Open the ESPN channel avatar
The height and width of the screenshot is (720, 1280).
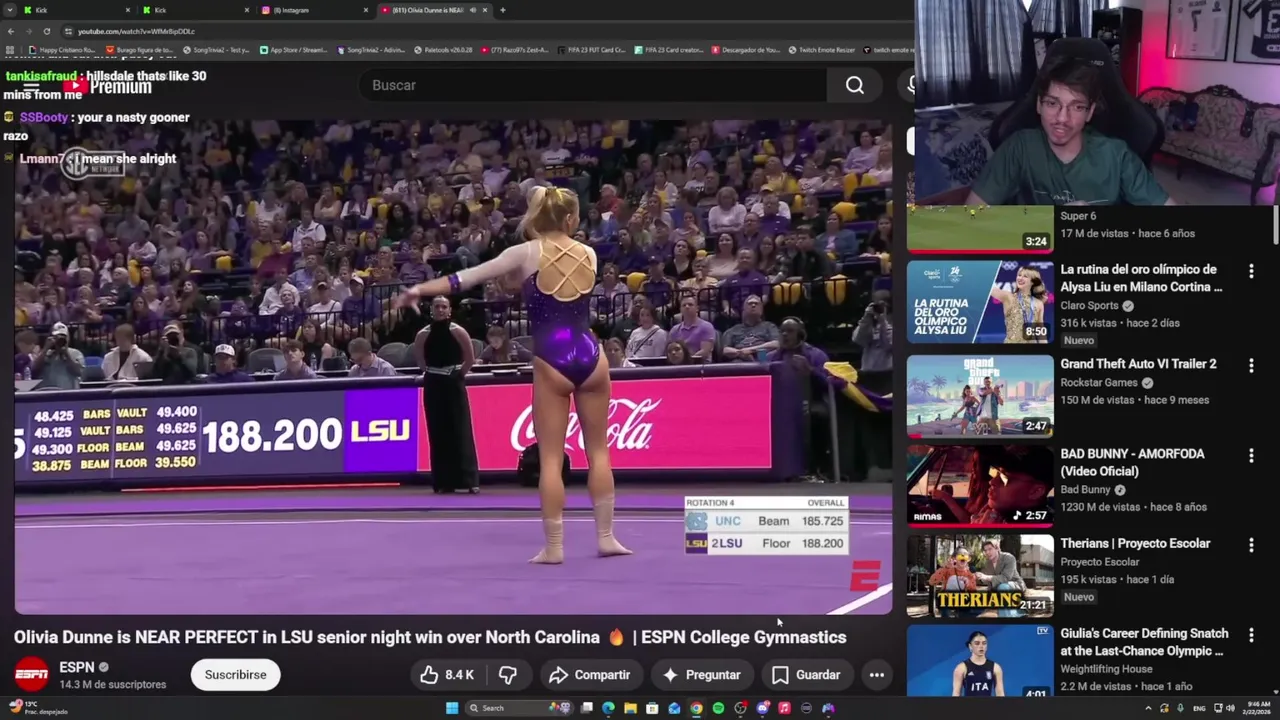point(31,675)
